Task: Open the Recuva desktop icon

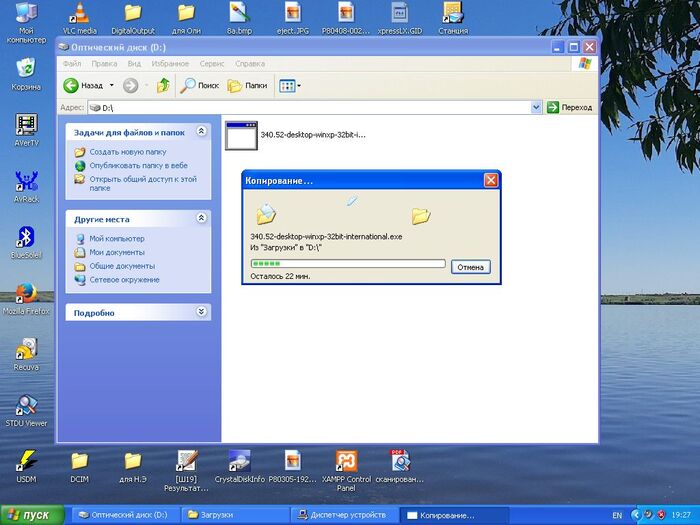Action: point(26,348)
